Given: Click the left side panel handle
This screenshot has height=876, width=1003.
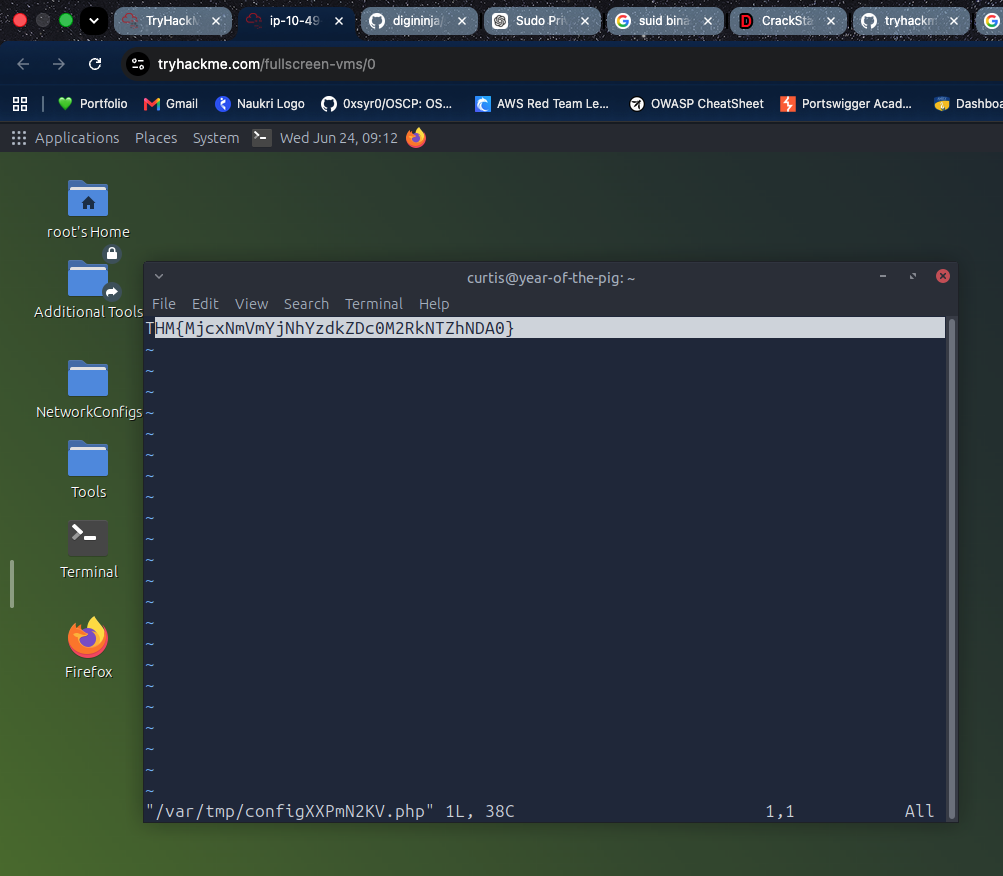Looking at the screenshot, I should 12,584.
